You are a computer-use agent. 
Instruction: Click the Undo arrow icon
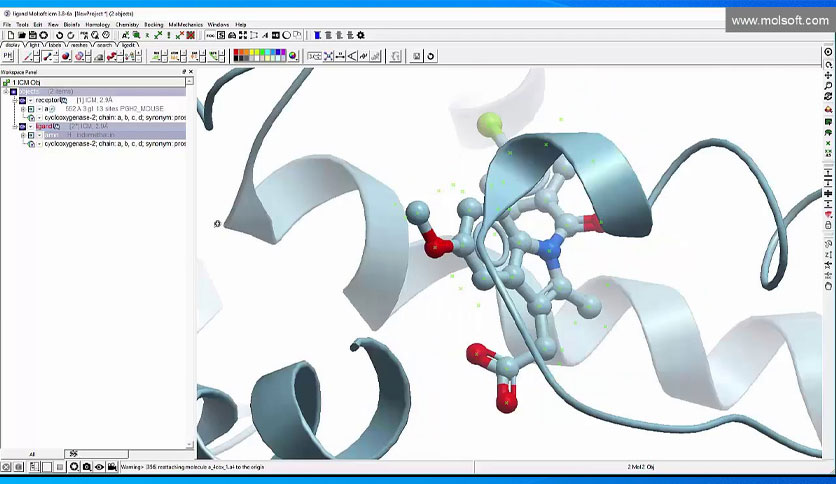pos(59,35)
